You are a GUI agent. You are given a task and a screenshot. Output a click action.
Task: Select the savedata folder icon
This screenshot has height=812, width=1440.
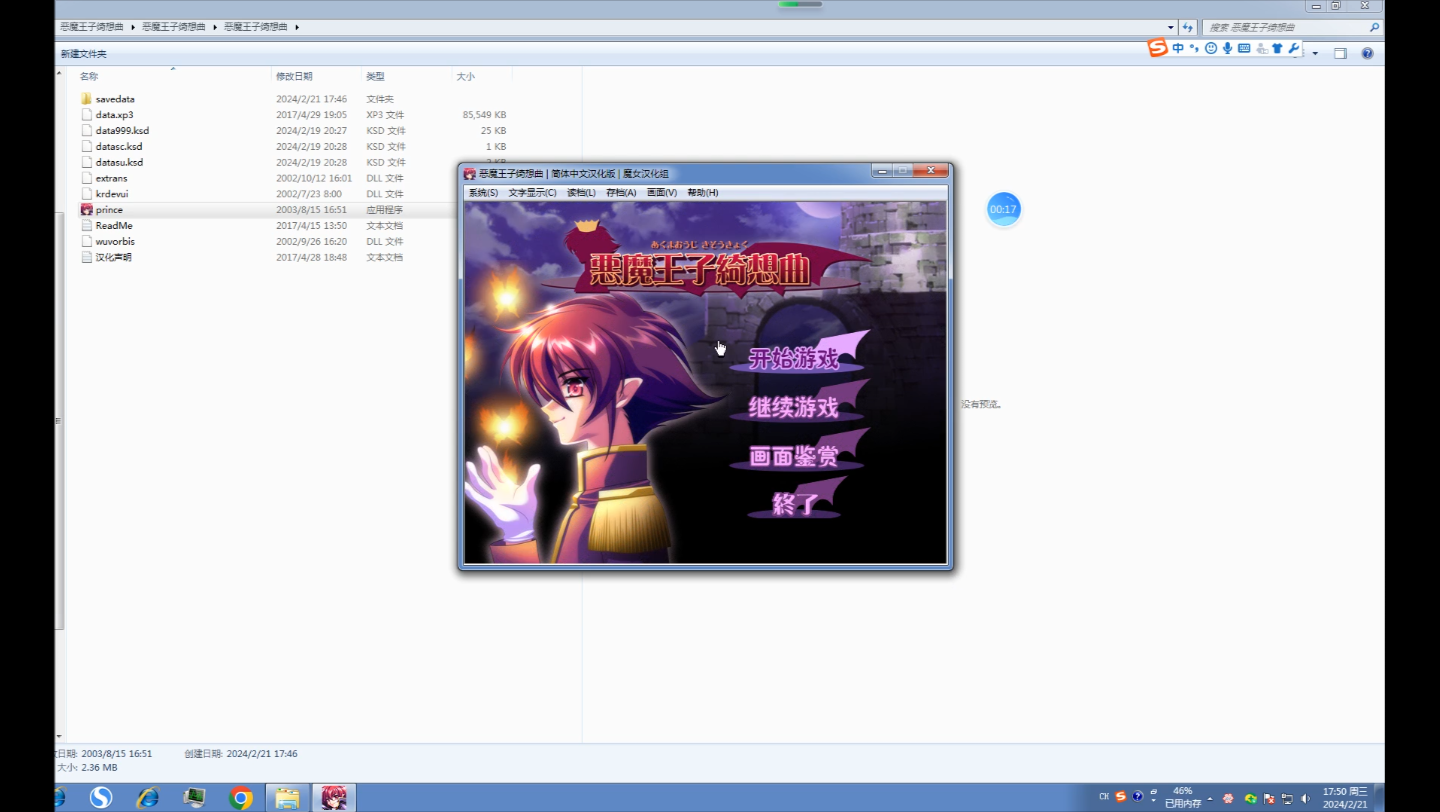[86, 99]
